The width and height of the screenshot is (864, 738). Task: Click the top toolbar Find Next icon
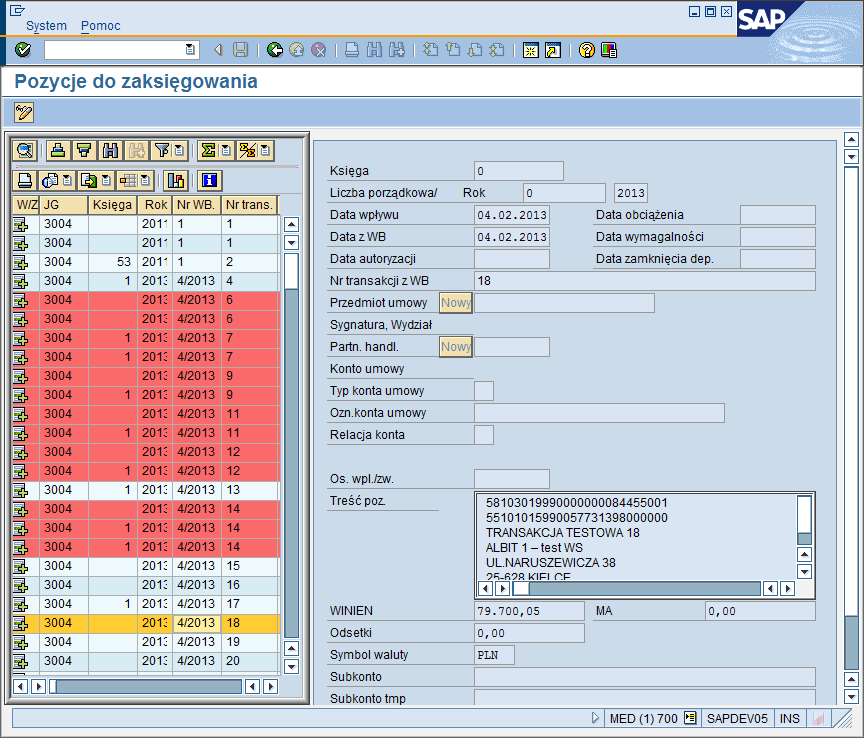click(x=397, y=50)
